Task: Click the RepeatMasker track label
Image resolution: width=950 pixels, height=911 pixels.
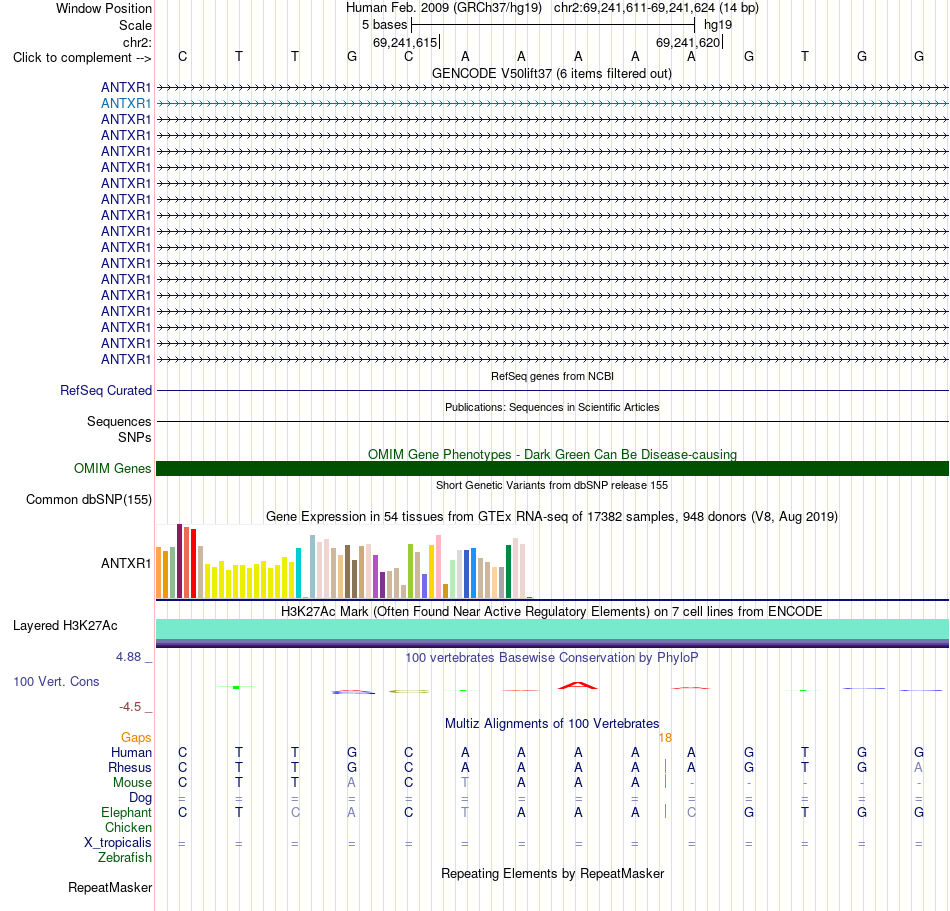Action: click(x=110, y=887)
